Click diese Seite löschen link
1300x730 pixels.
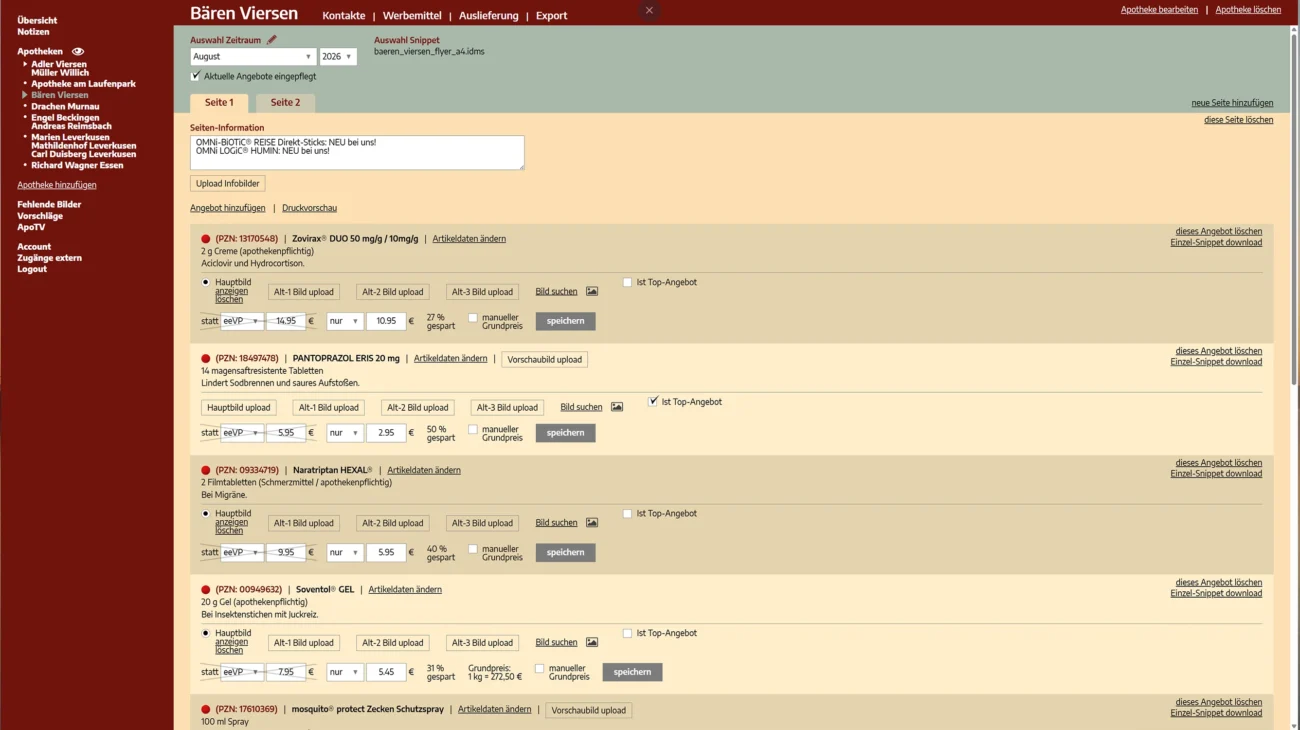1239,120
